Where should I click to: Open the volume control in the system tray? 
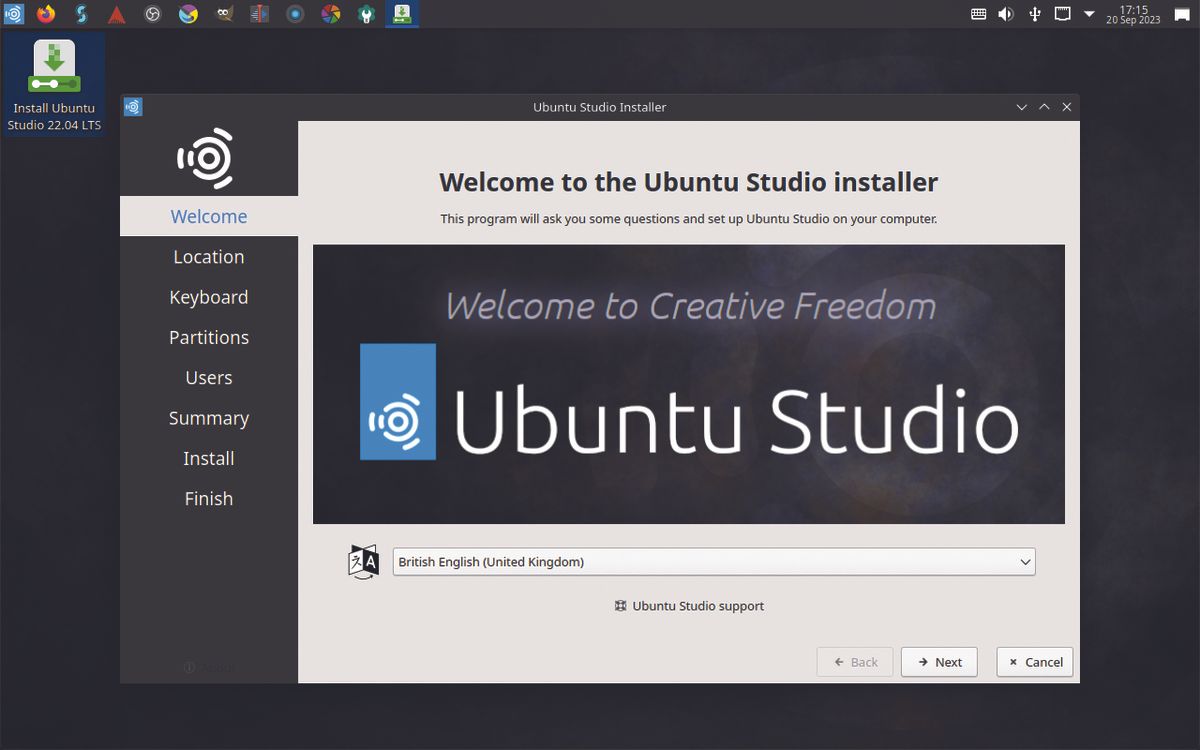pyautogui.click(x=1005, y=13)
